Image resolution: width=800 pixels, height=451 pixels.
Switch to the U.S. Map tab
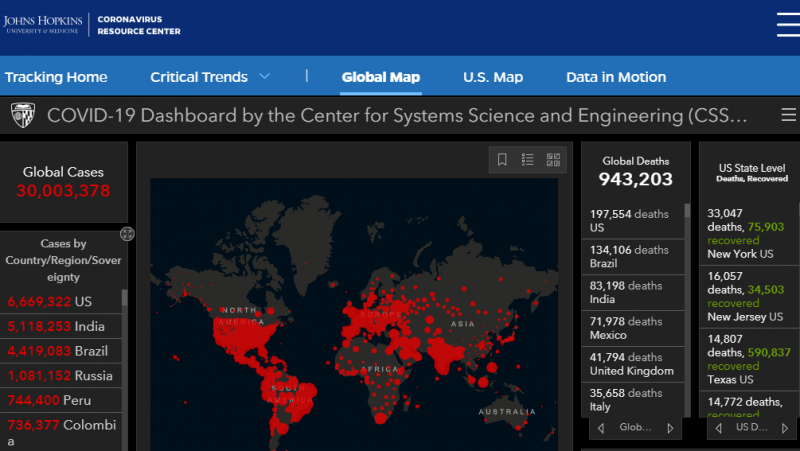click(x=493, y=77)
